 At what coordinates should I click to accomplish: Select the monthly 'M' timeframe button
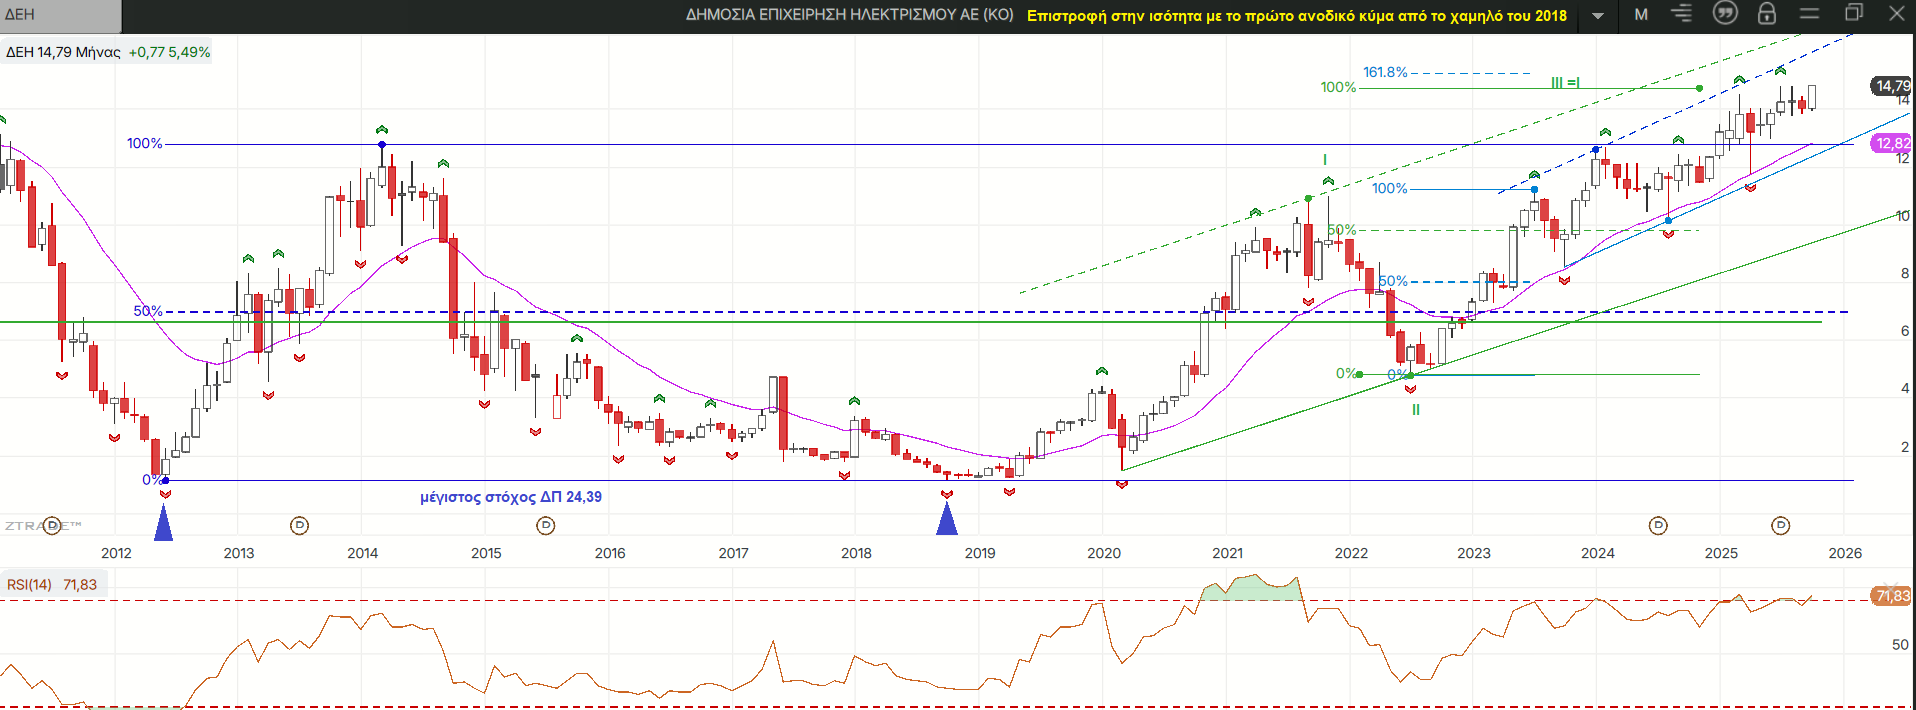(1641, 15)
